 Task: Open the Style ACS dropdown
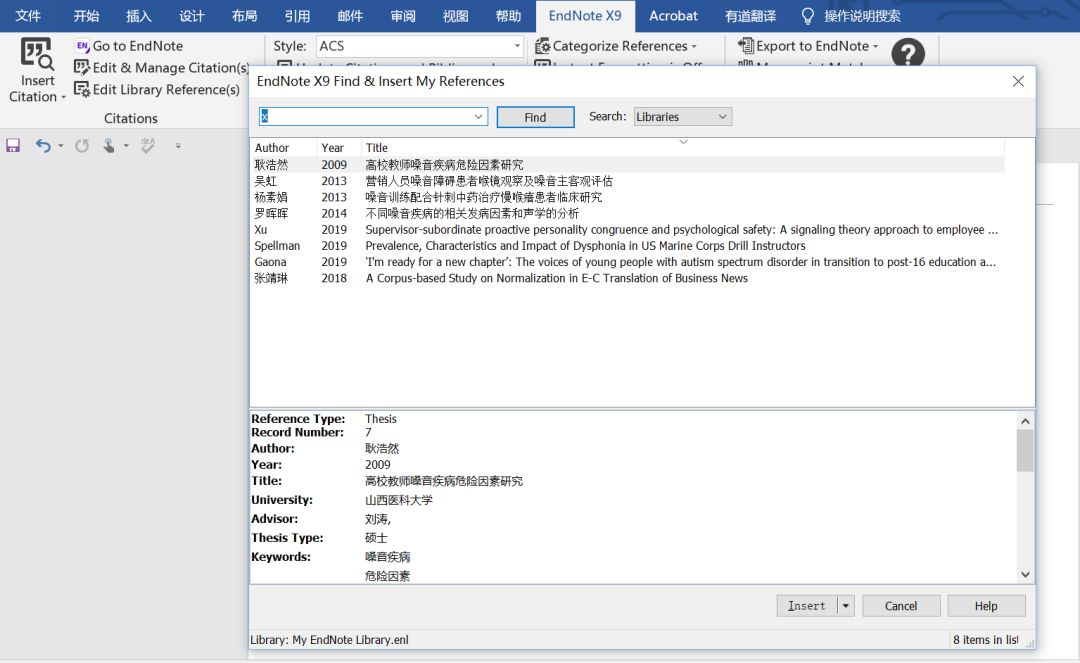[517, 46]
